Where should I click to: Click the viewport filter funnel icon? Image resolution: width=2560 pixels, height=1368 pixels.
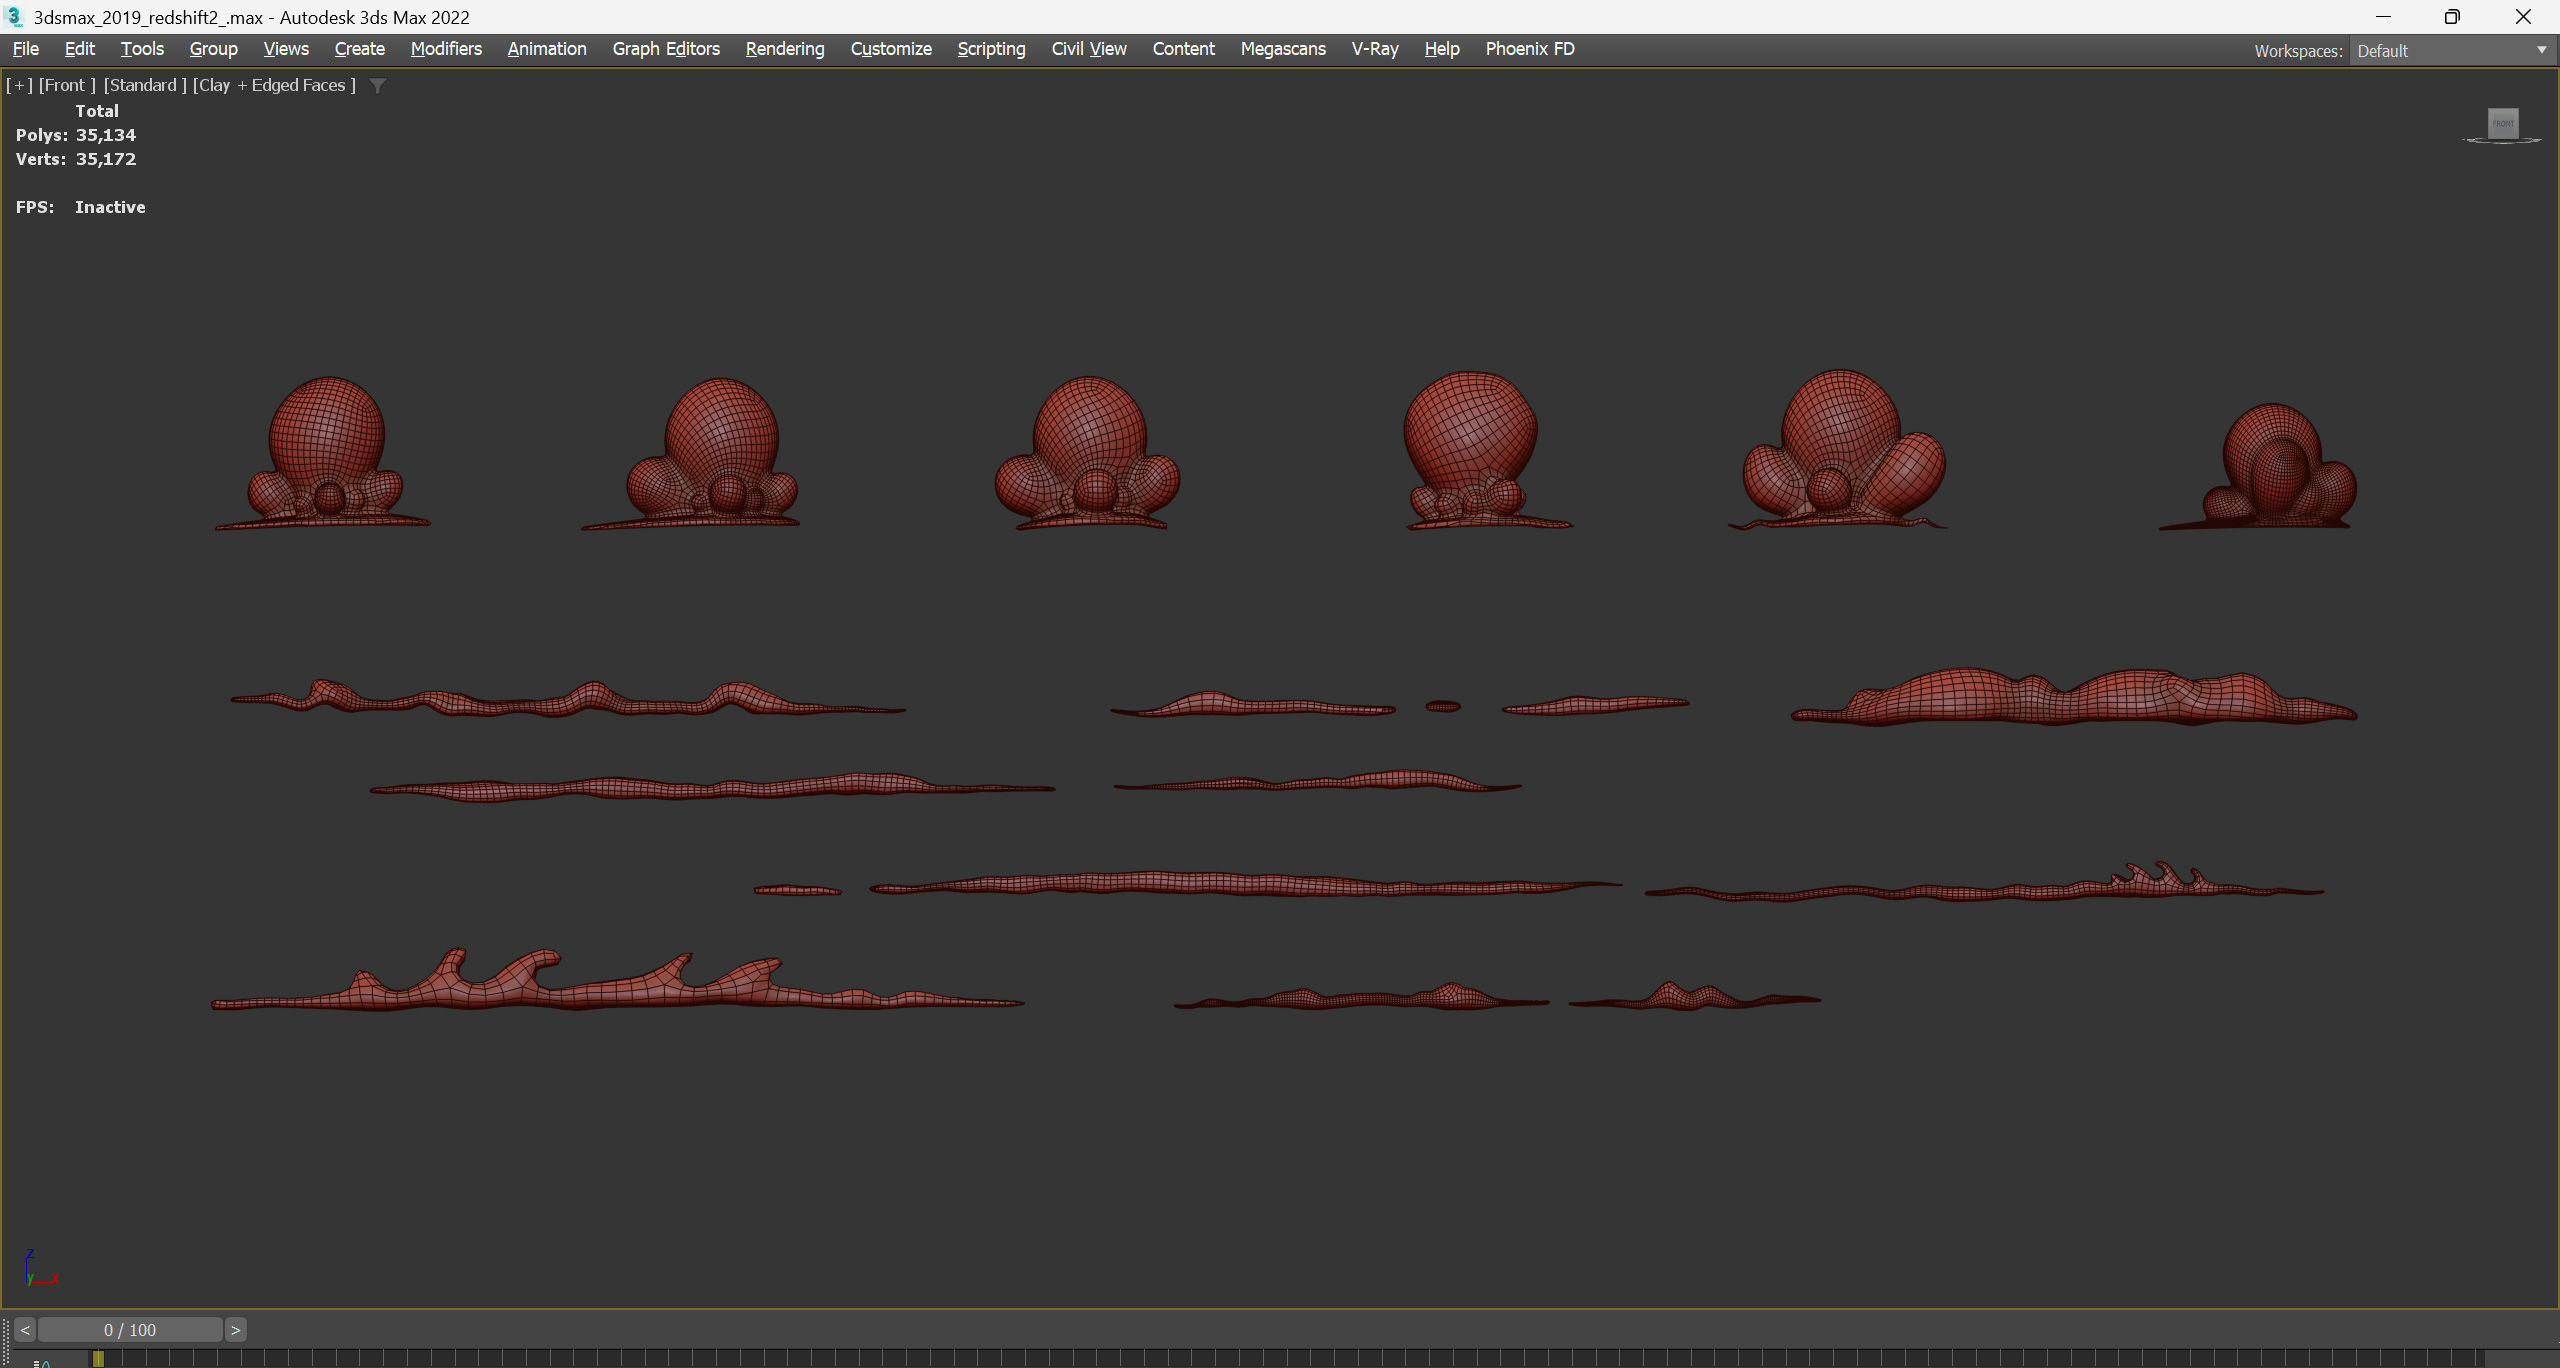pyautogui.click(x=378, y=86)
